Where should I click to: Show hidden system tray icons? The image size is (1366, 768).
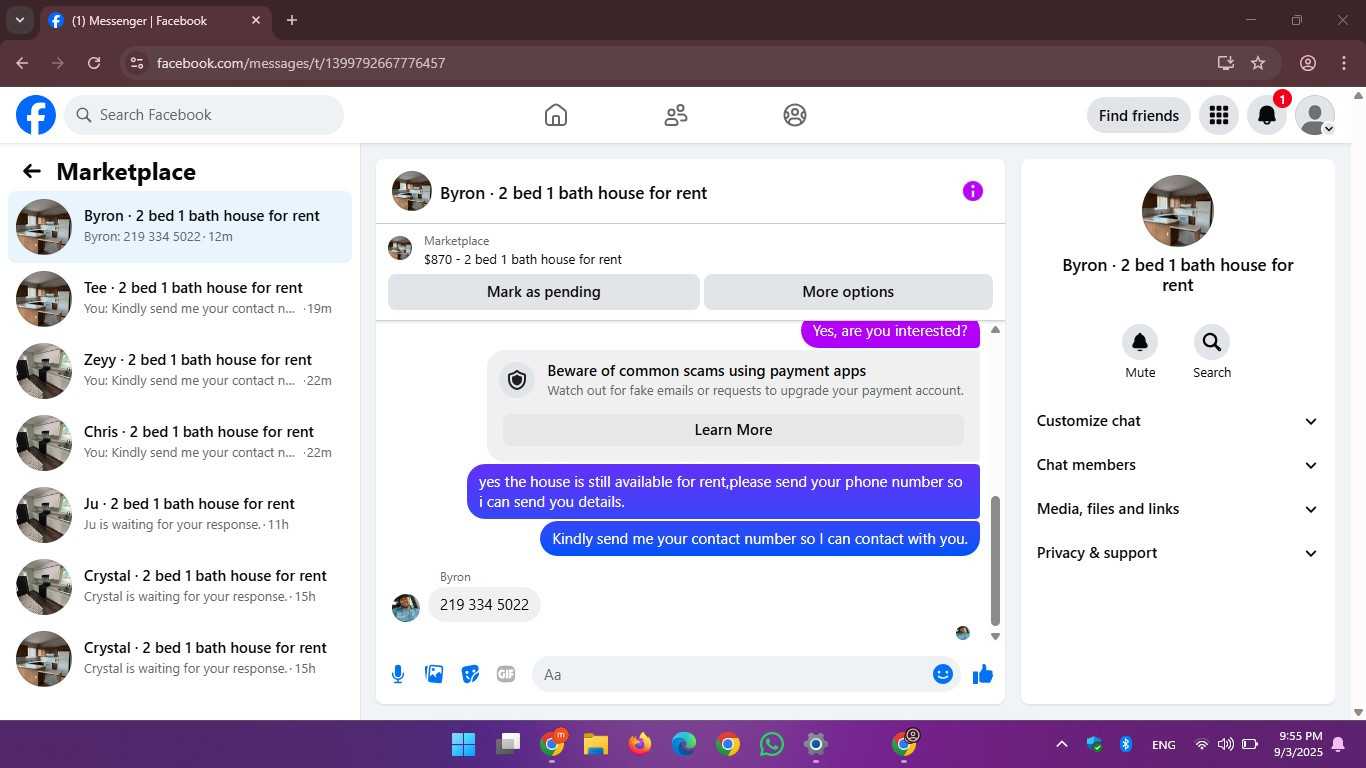(1062, 744)
